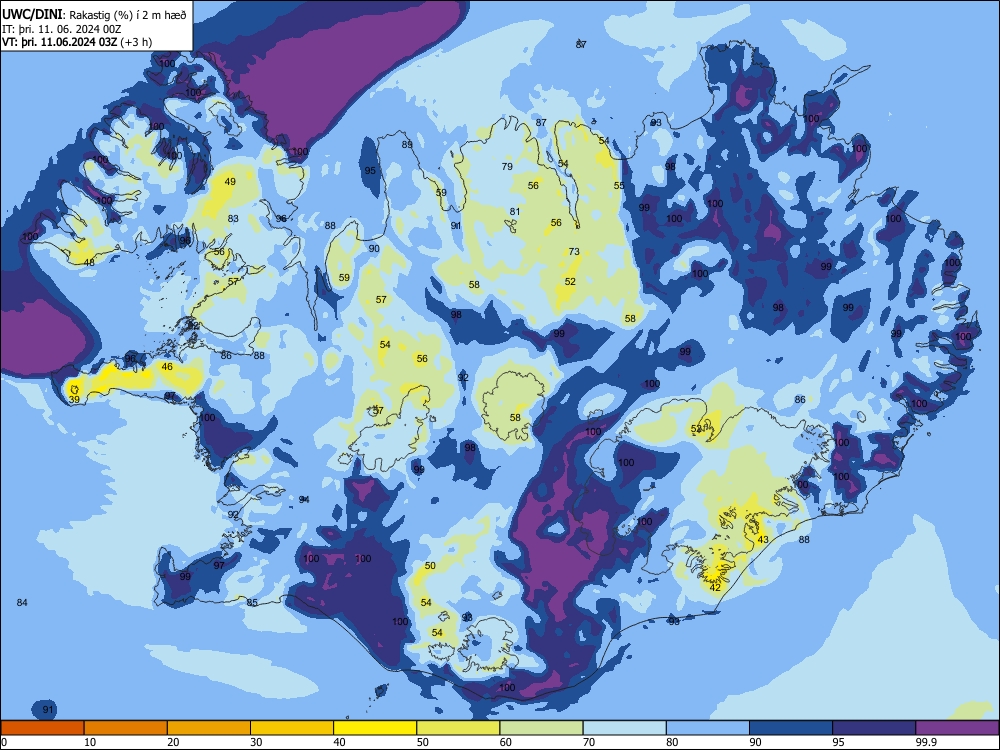This screenshot has height=750, width=1000.
Task: Click the humidity value '55' on the map
Action: pos(619,186)
